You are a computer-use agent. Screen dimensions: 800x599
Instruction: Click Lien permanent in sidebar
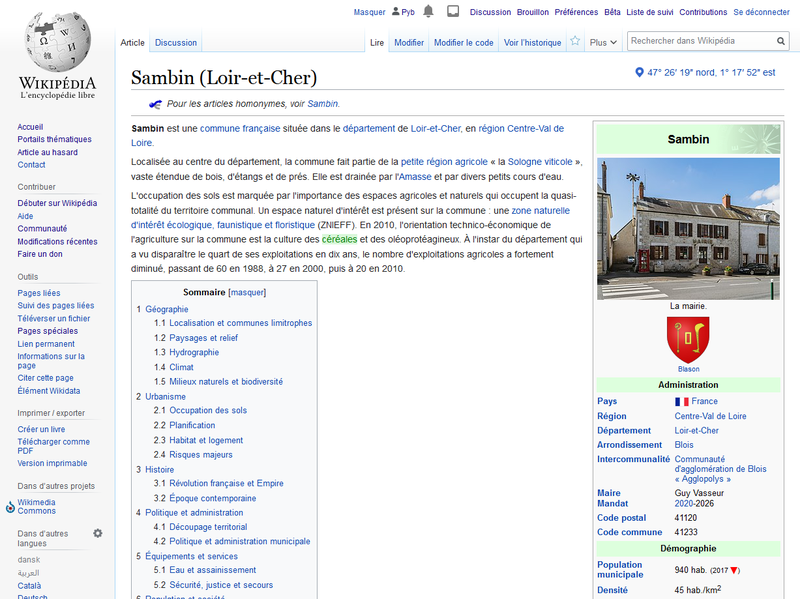pos(46,344)
